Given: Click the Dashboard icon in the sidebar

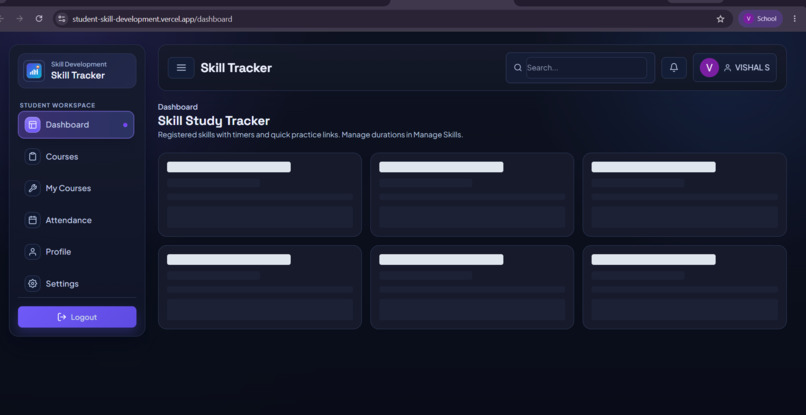Looking at the screenshot, I should pos(33,124).
